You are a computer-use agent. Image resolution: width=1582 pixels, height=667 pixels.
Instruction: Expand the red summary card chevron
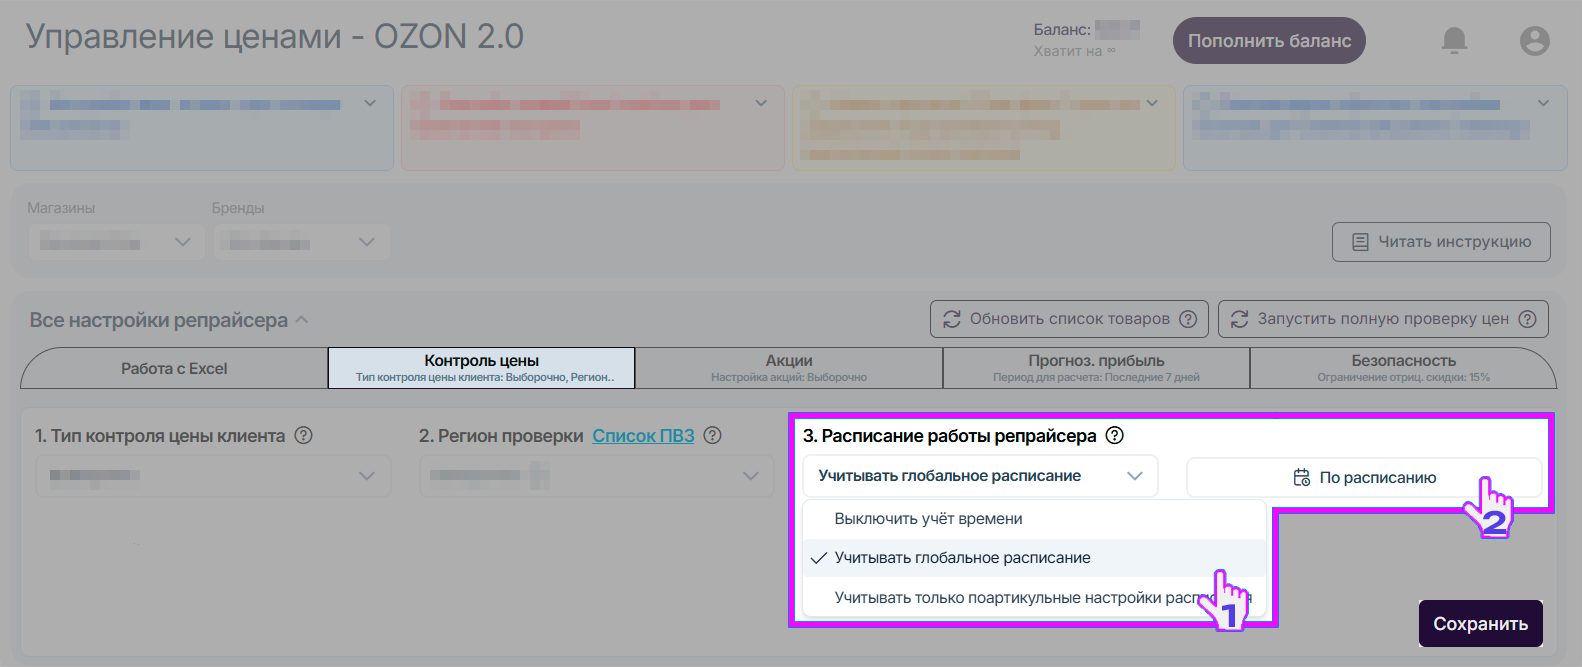pyautogui.click(x=761, y=103)
